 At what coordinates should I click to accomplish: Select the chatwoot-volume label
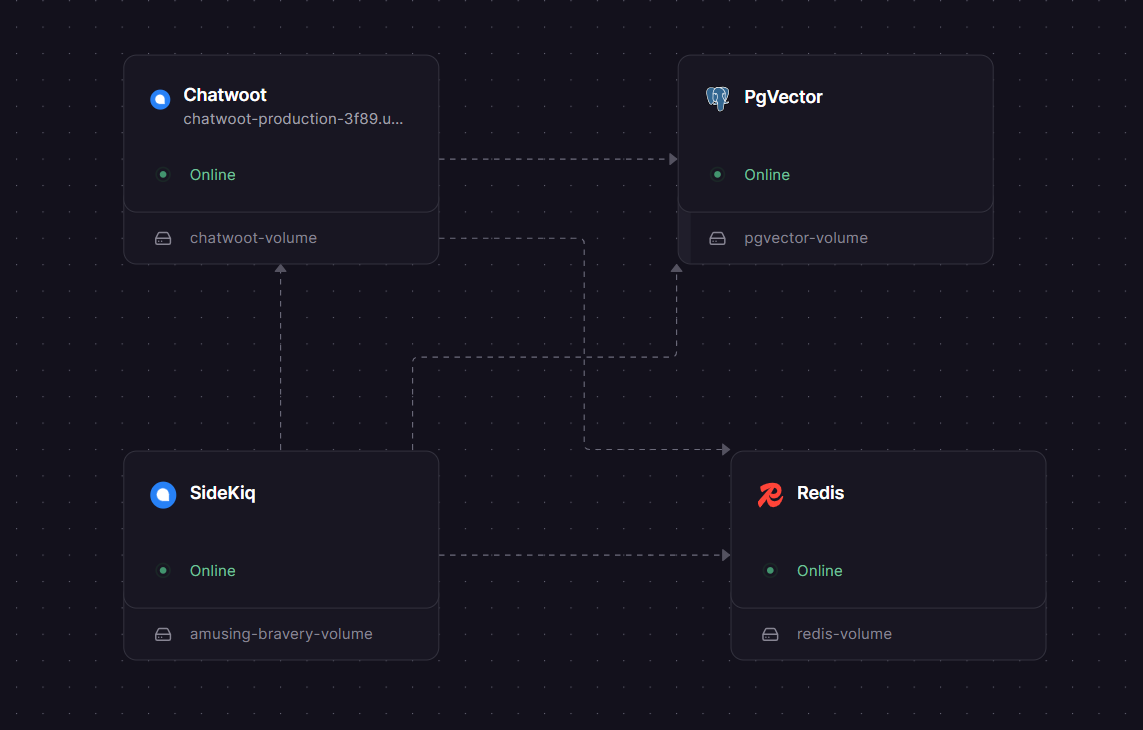click(x=252, y=238)
